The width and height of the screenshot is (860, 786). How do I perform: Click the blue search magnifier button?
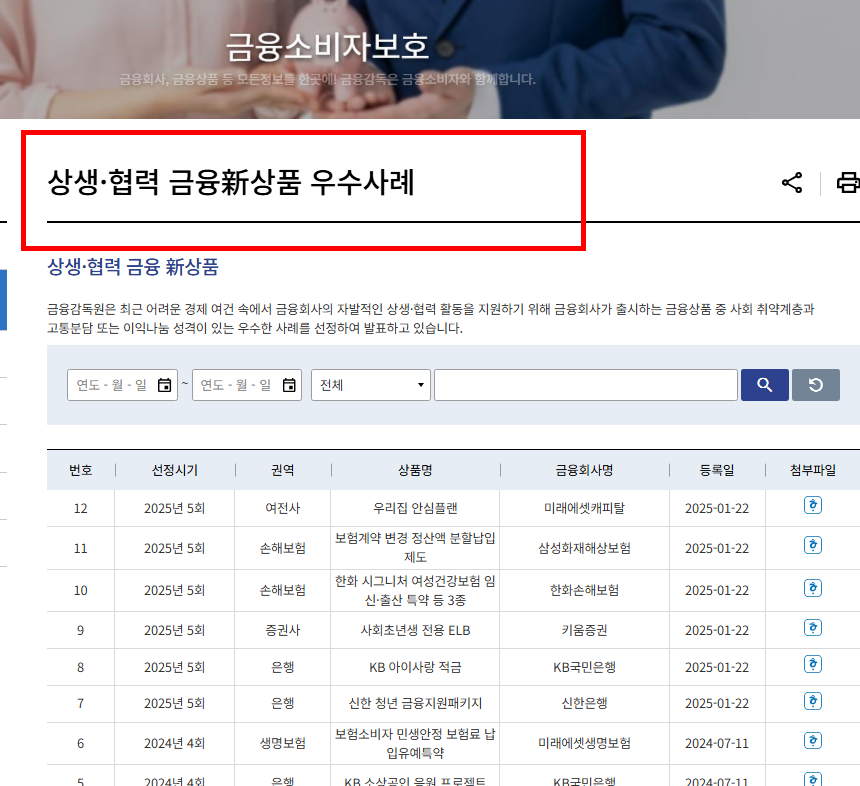tap(763, 385)
